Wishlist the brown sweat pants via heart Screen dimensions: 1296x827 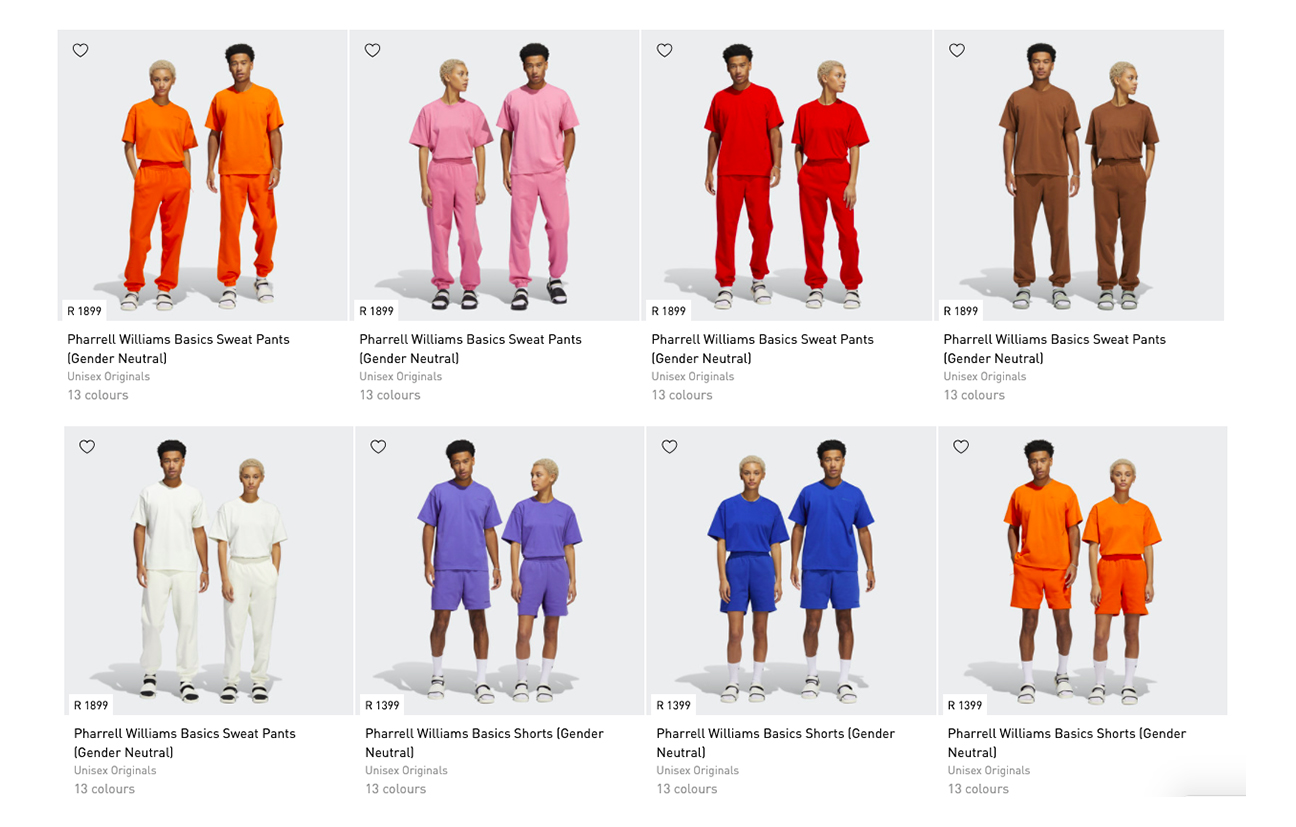click(957, 50)
